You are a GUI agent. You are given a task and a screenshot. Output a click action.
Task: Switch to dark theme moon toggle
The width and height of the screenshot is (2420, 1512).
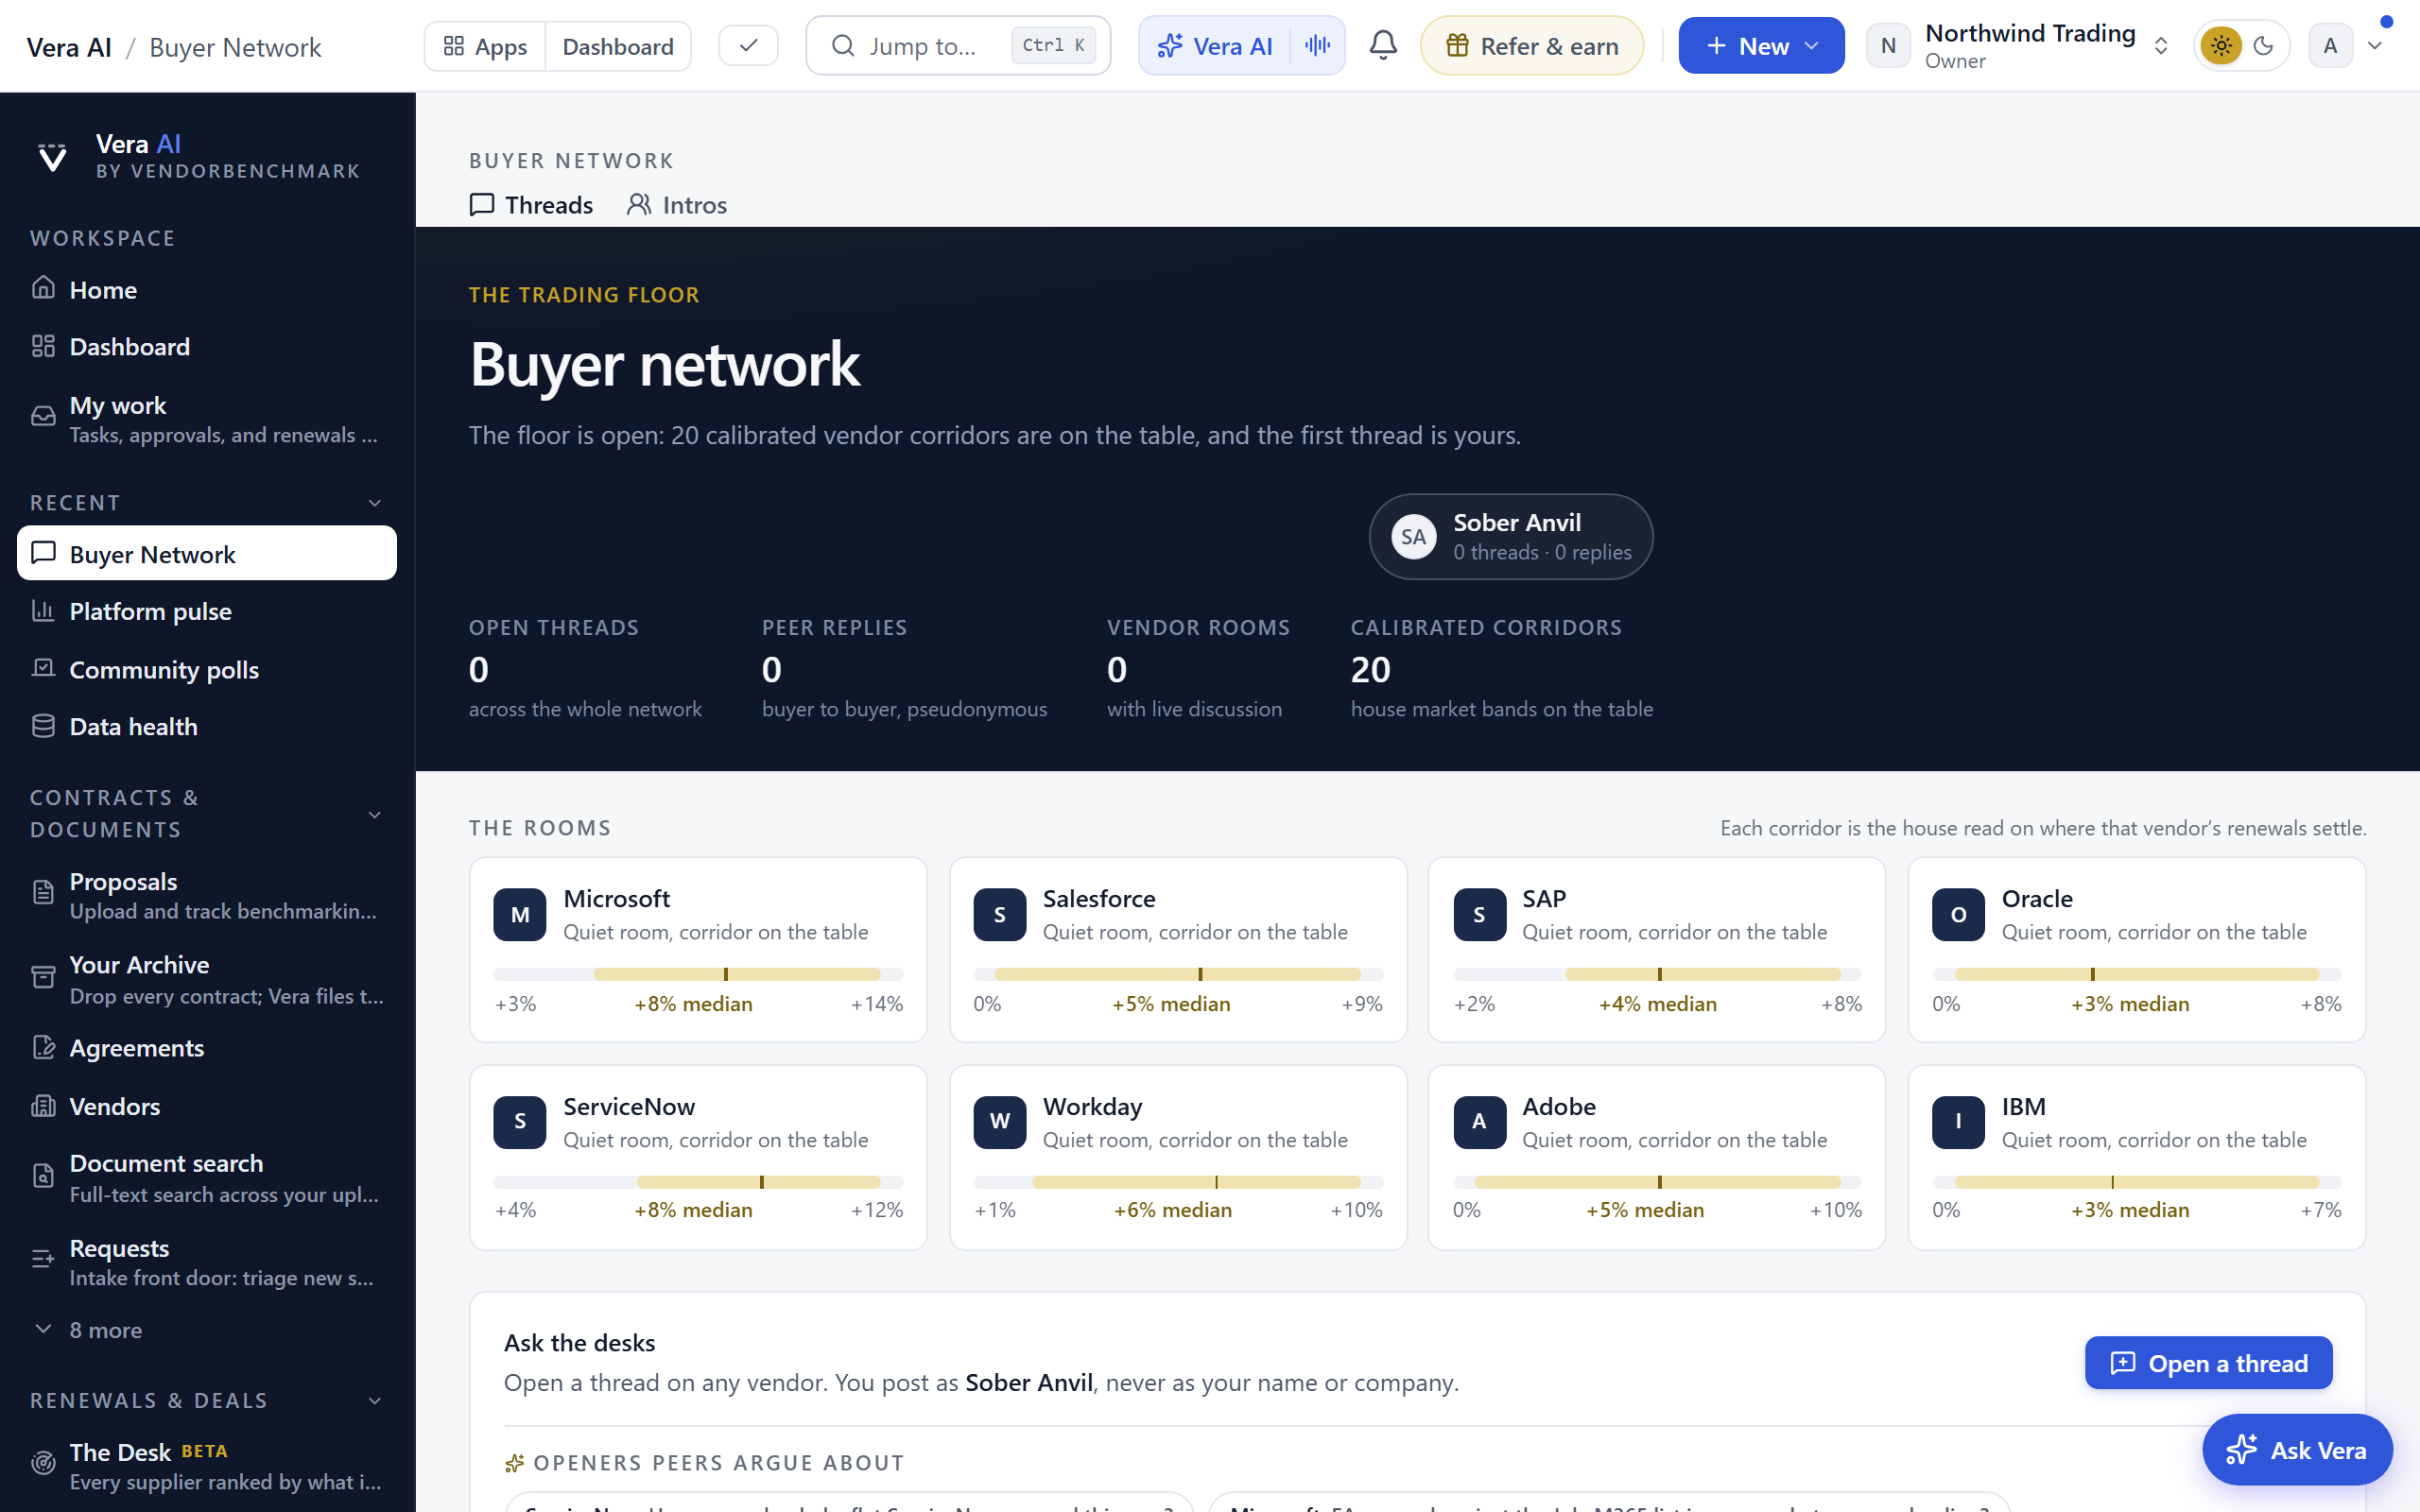[x=2264, y=45]
